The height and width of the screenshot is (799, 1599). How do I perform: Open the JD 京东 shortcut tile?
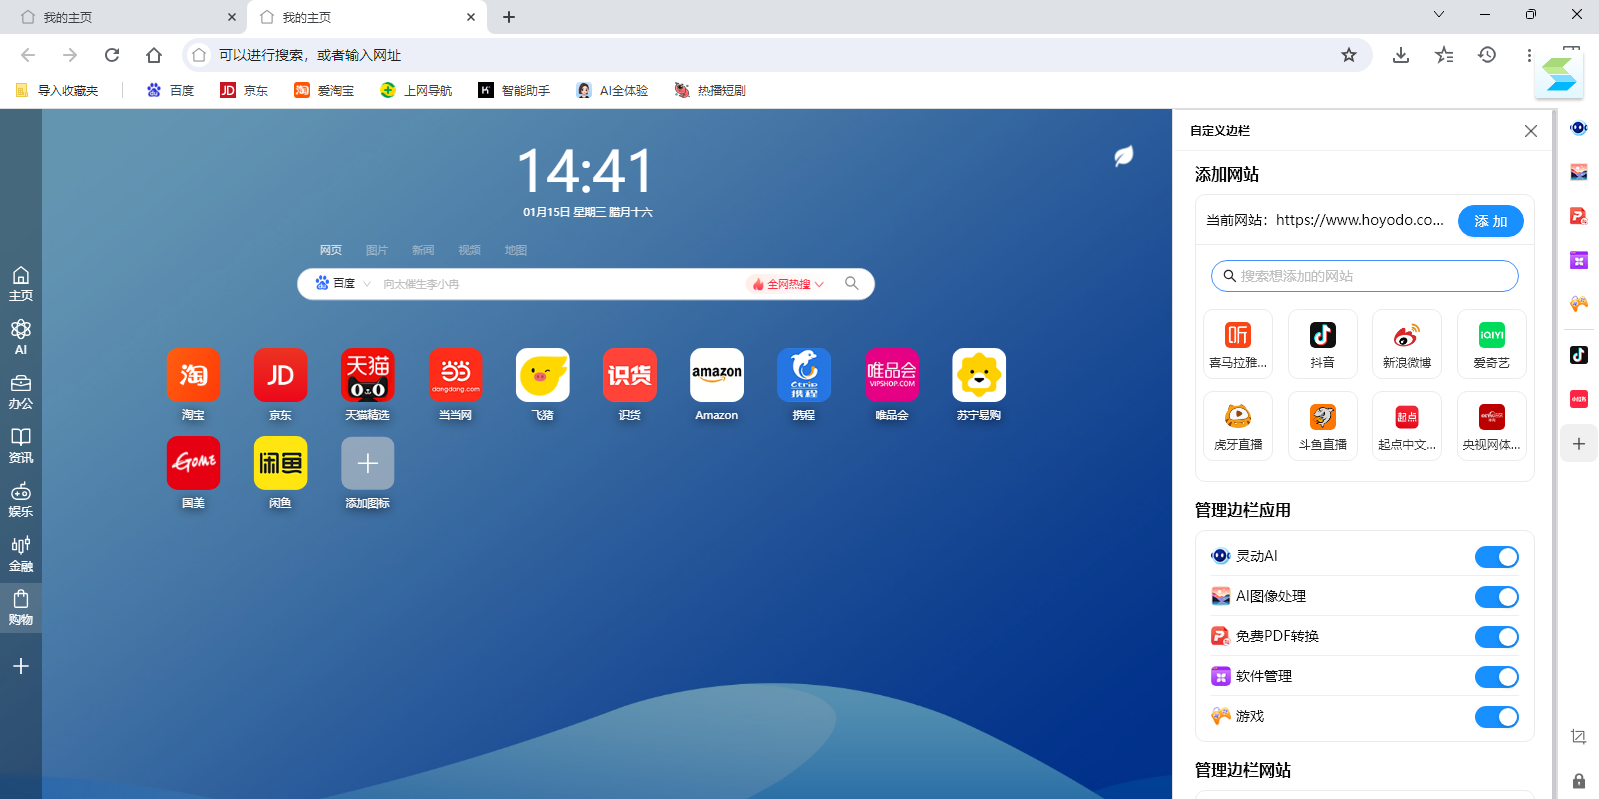coord(280,375)
